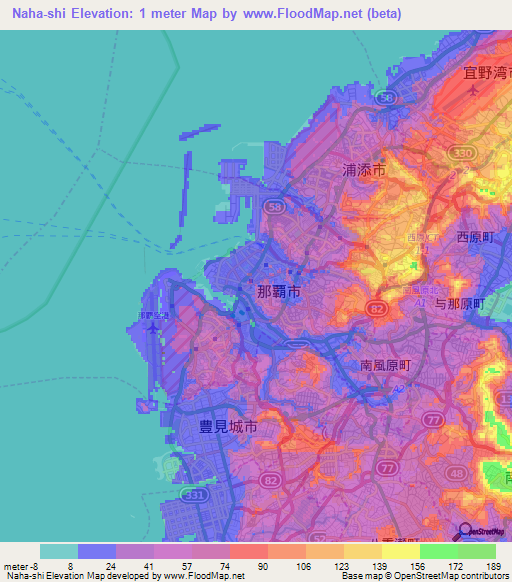512x582 pixels.
Task: Pick legend swatch between 41 and 57
Action: coord(173,552)
